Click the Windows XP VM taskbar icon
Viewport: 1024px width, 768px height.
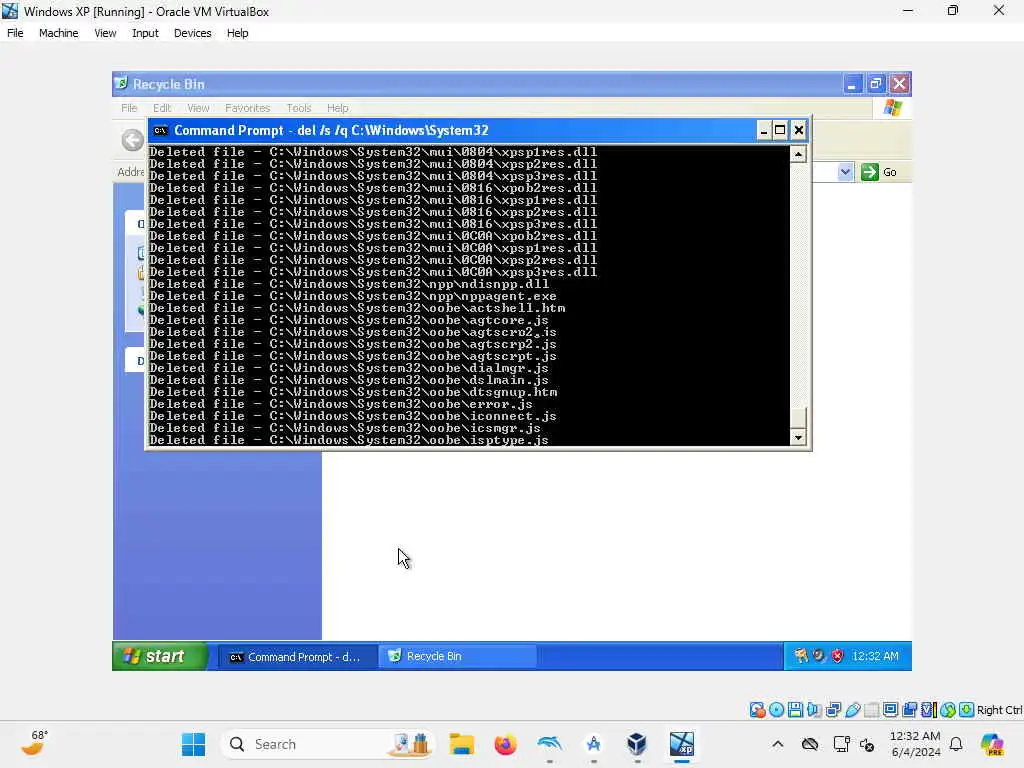click(682, 744)
